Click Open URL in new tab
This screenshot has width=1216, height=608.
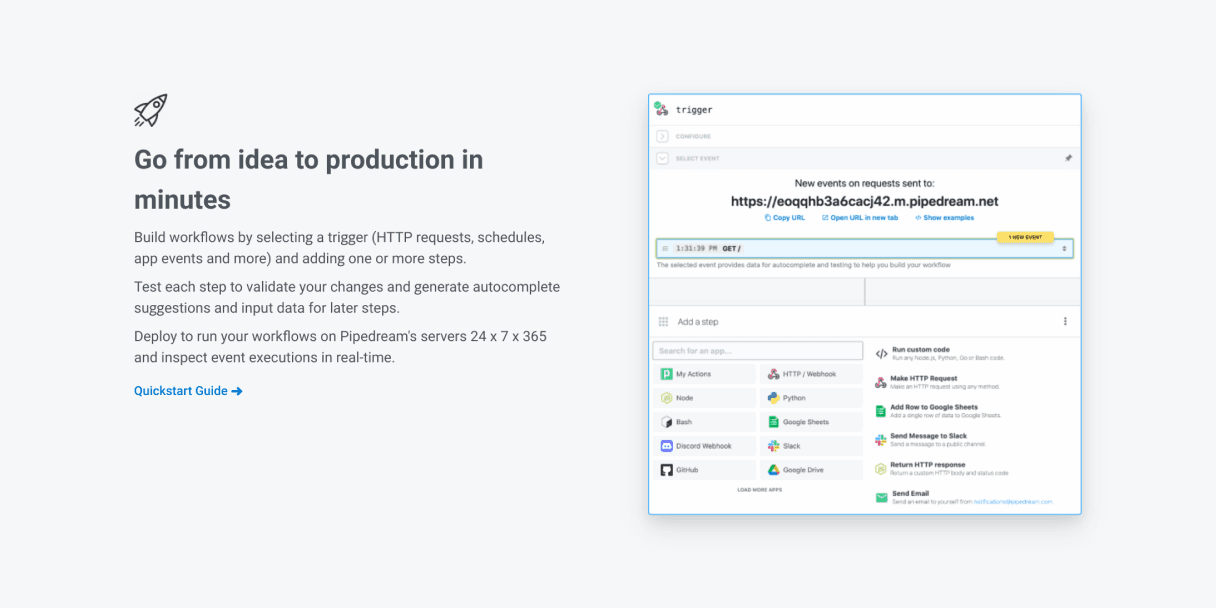[860, 217]
